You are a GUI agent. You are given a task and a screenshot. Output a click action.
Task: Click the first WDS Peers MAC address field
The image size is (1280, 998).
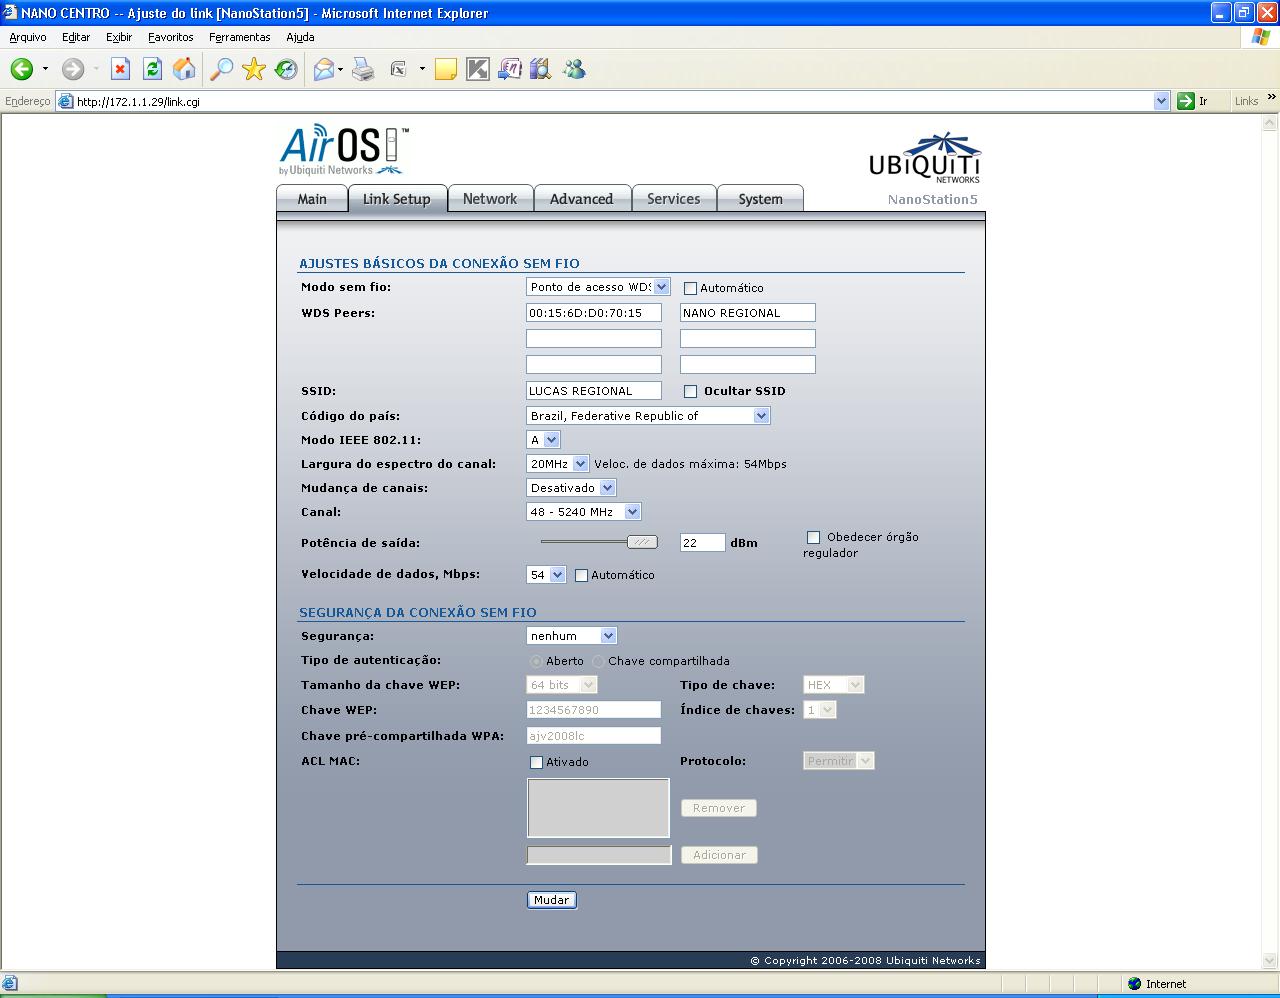click(594, 313)
